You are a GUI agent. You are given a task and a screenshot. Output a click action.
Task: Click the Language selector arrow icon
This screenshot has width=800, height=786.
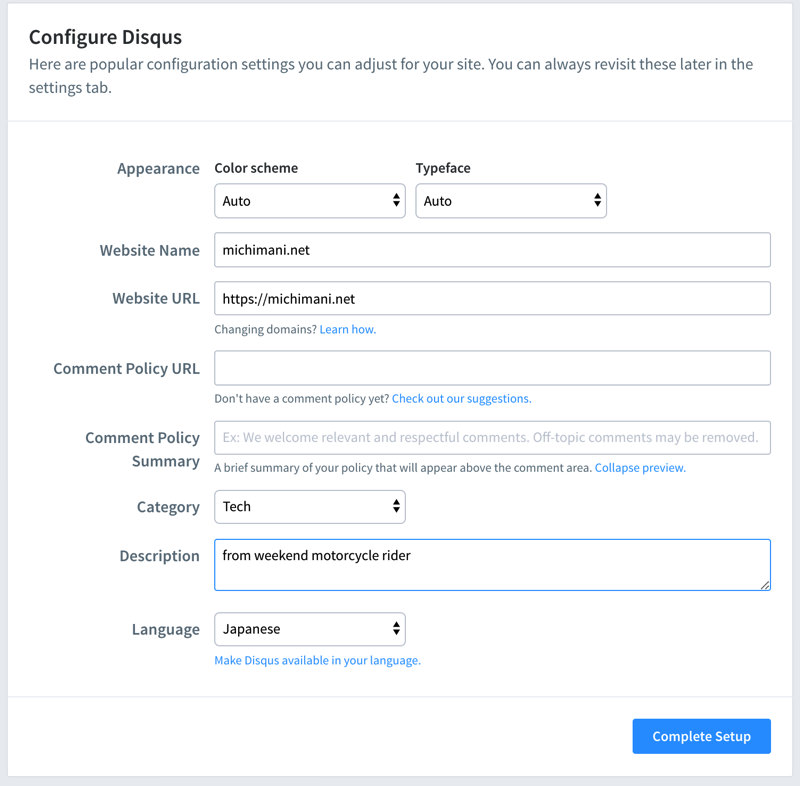[394, 629]
